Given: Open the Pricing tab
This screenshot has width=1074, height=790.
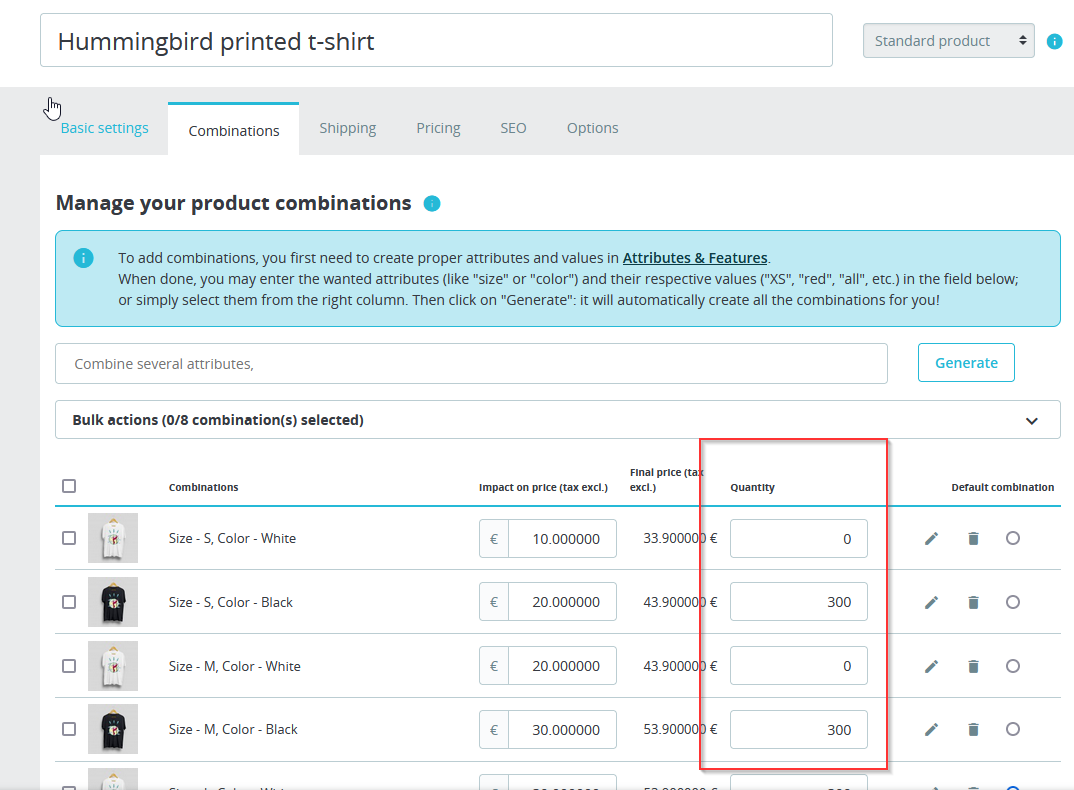Looking at the screenshot, I should tap(438, 128).
